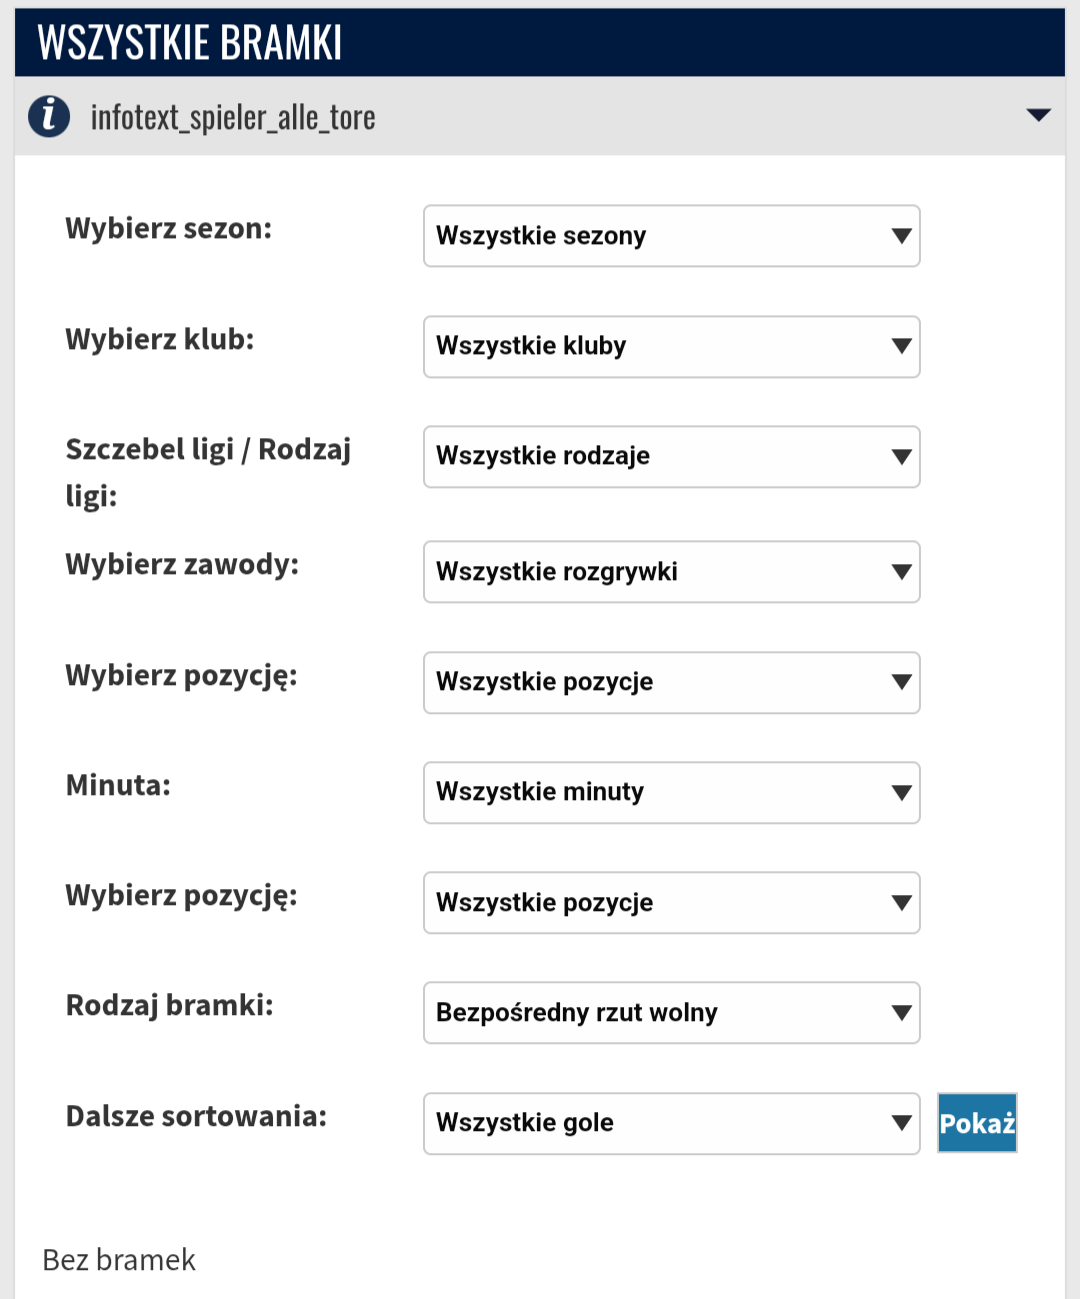
Task: Open the position dropdown below Wybierz zawody
Action: pos(670,682)
